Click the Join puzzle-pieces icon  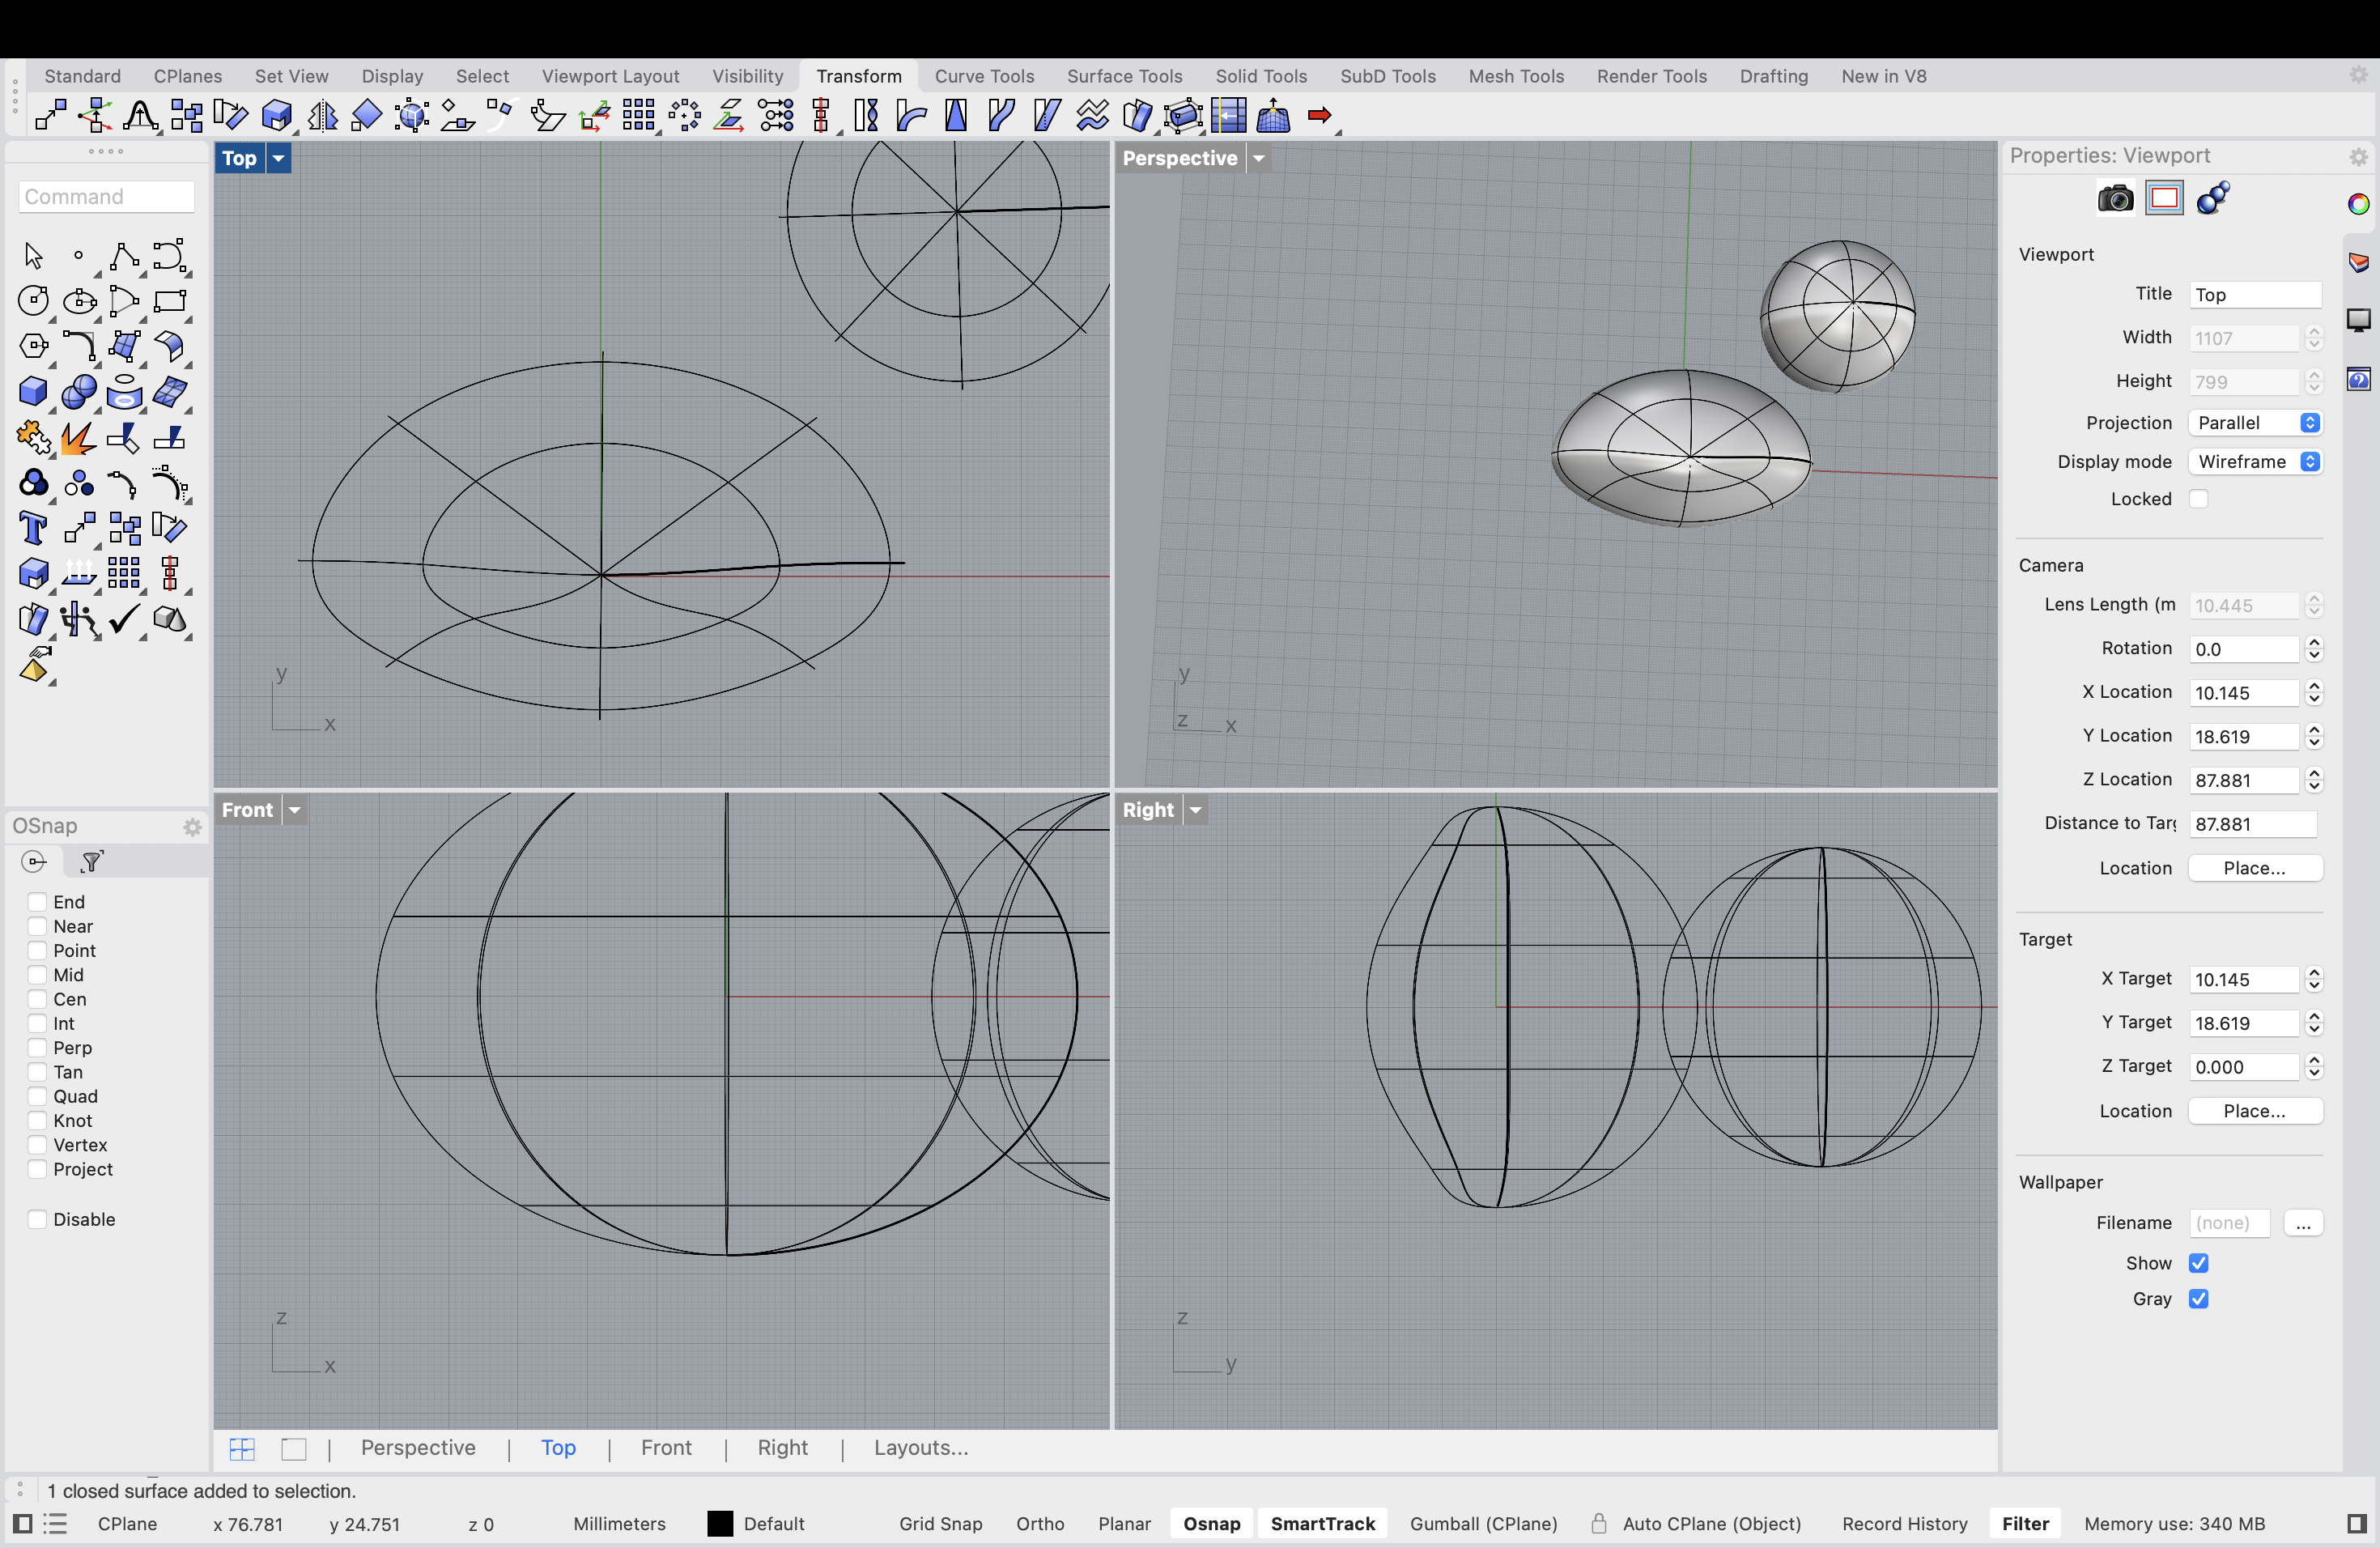tap(33, 437)
